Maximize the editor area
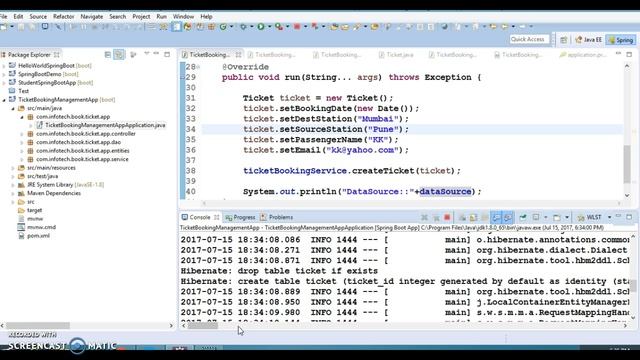The width and height of the screenshot is (640, 360). [629, 54]
